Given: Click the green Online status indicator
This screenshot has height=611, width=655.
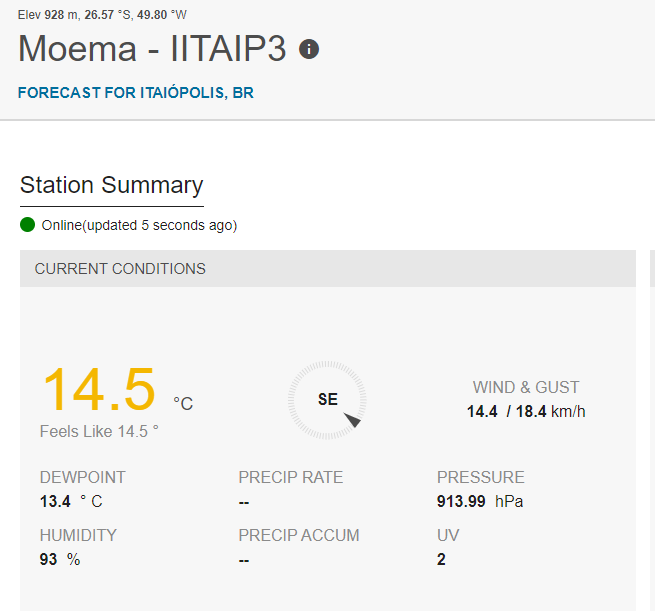Looking at the screenshot, I should point(28,225).
